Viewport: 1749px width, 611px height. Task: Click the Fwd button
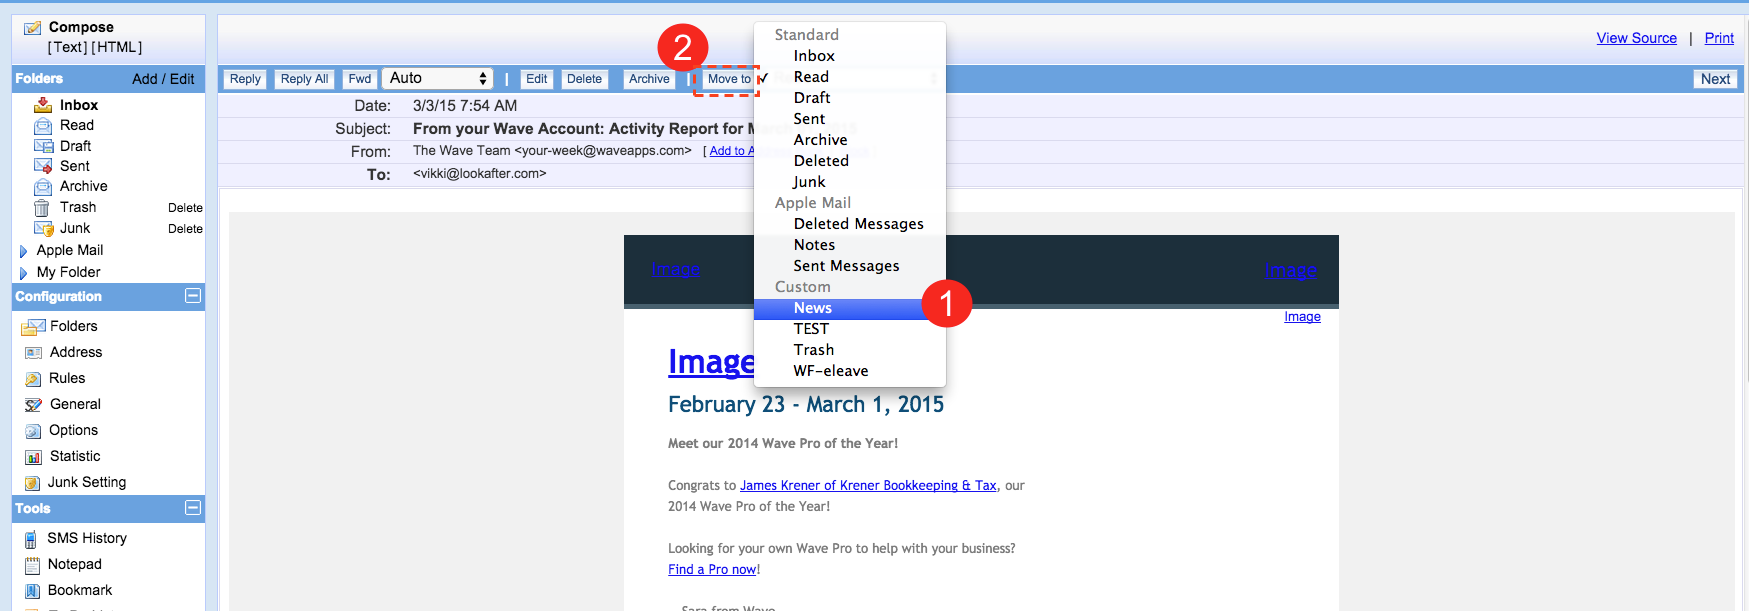(360, 79)
